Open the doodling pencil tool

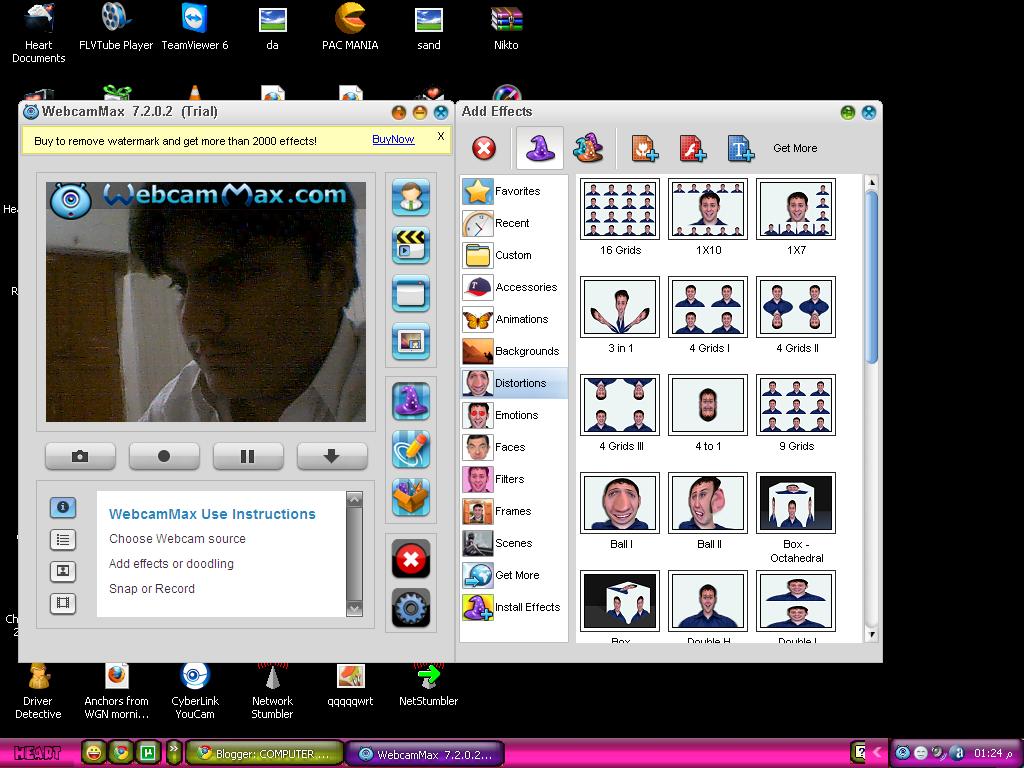tap(411, 448)
